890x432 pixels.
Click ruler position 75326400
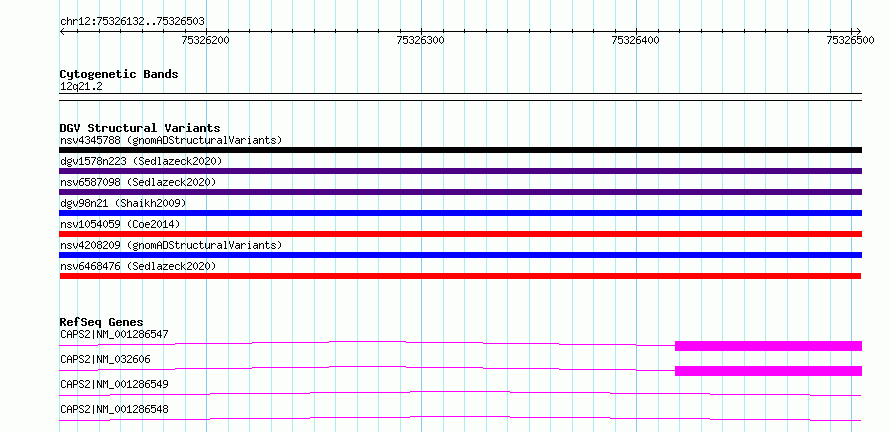point(636,40)
